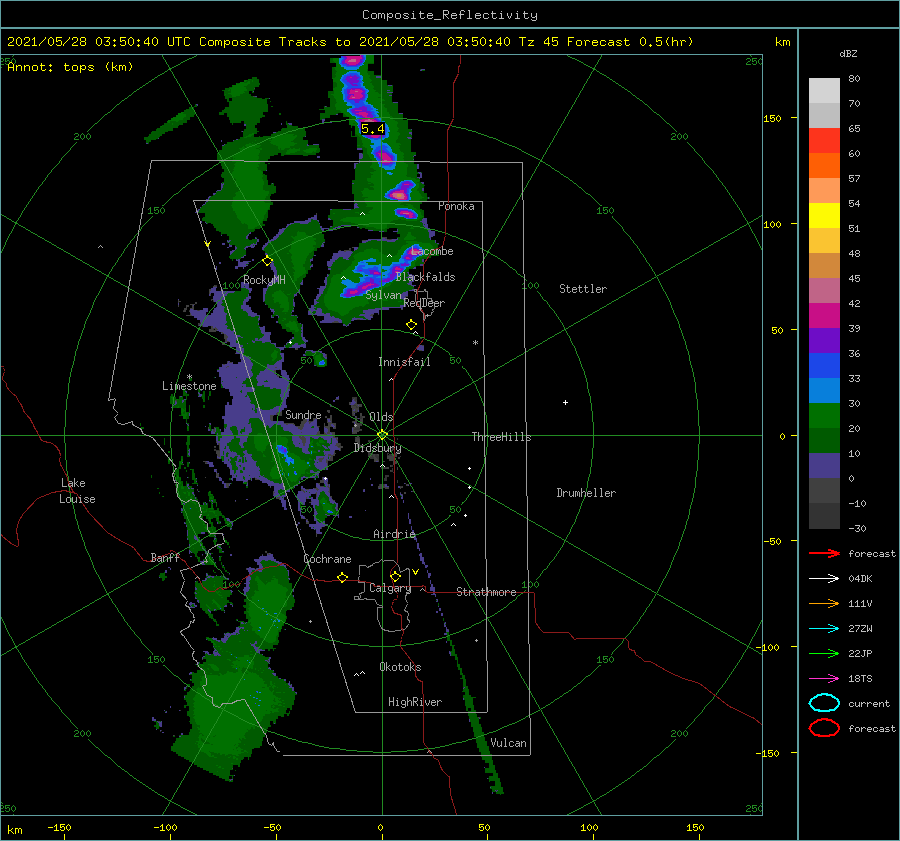This screenshot has width=900, height=841.
Task: Click the red forecast ellipse legend icon
Action: click(824, 728)
